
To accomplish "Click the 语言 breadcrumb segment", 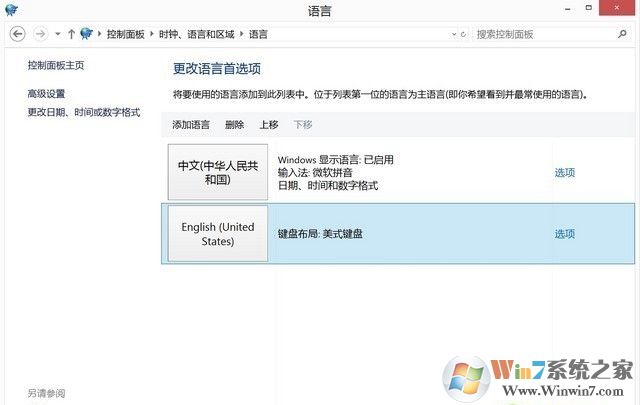I will tap(258, 34).
